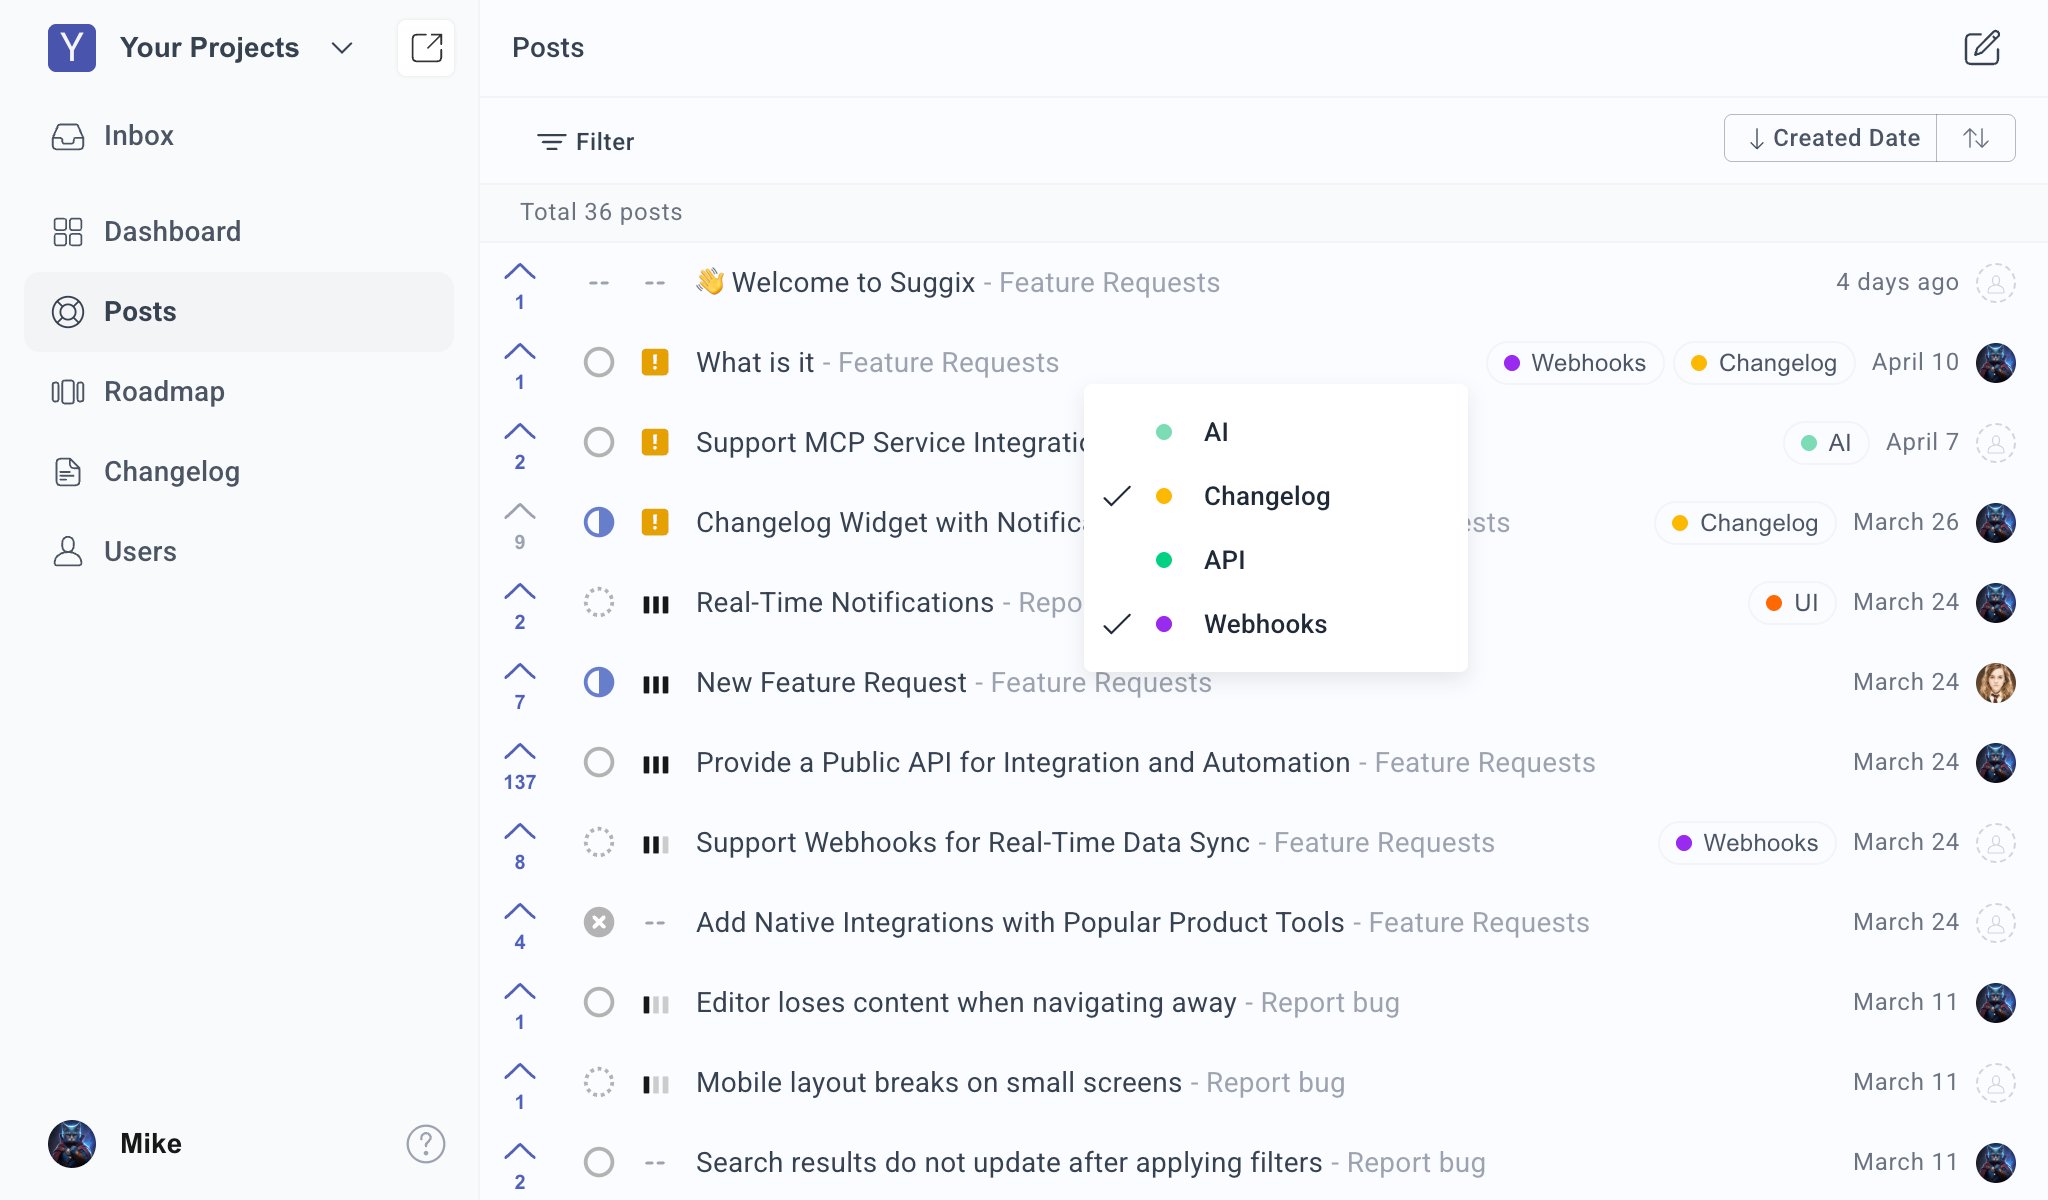This screenshot has height=1200, width=2048.
Task: Uncheck Webhooks tag in dropdown
Action: pyautogui.click(x=1276, y=624)
